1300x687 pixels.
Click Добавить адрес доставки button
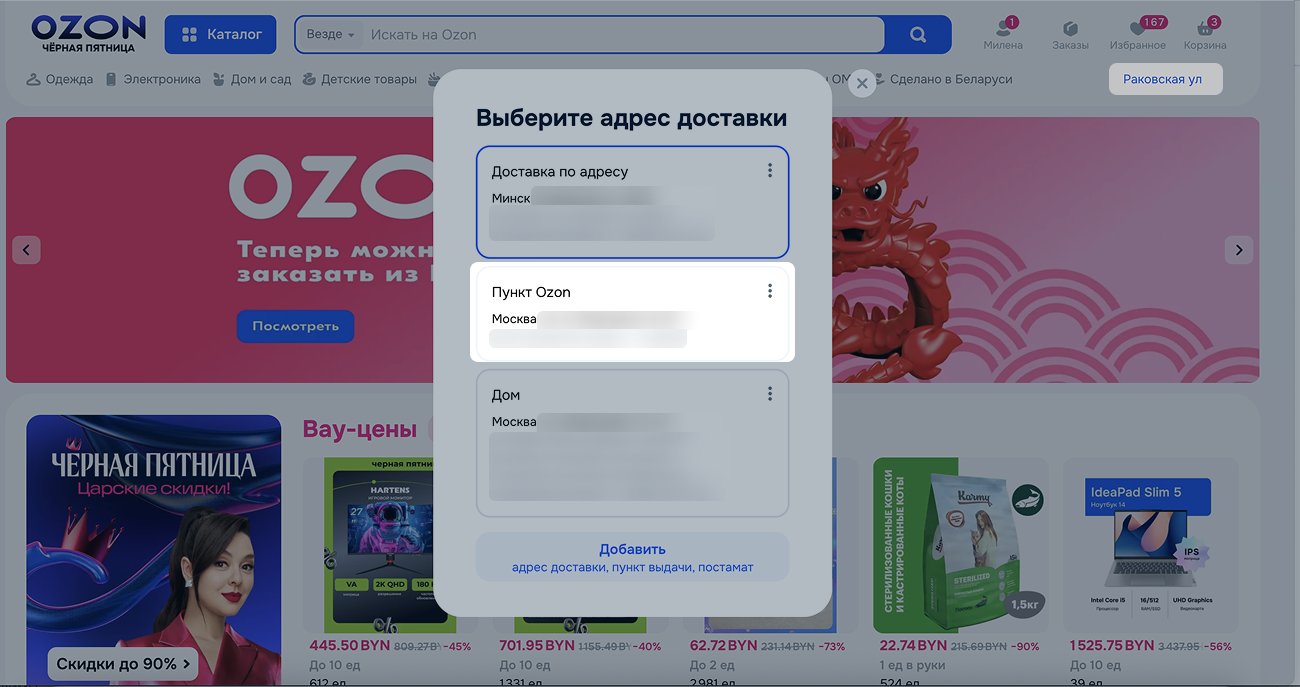(x=632, y=557)
